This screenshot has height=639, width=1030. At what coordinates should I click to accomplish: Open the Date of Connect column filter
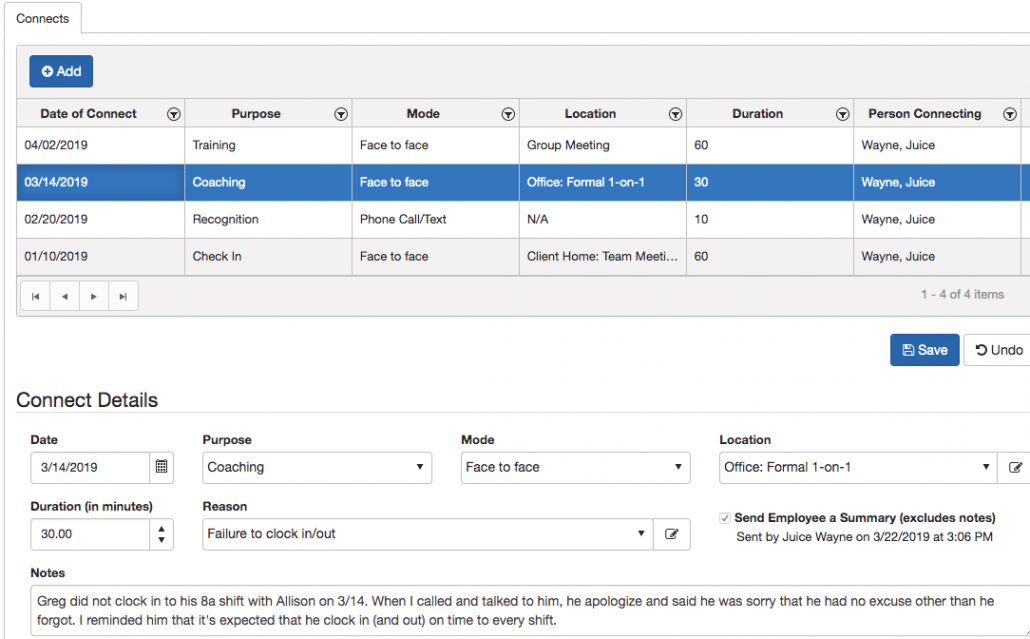tap(173, 114)
